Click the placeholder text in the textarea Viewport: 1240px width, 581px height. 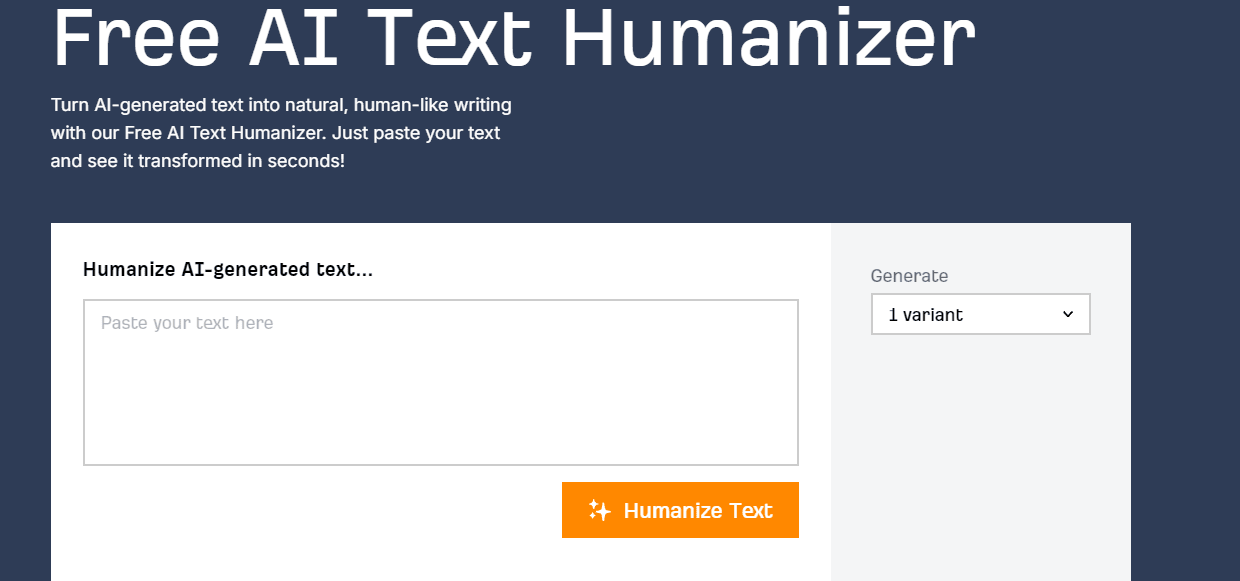pyautogui.click(x=187, y=323)
